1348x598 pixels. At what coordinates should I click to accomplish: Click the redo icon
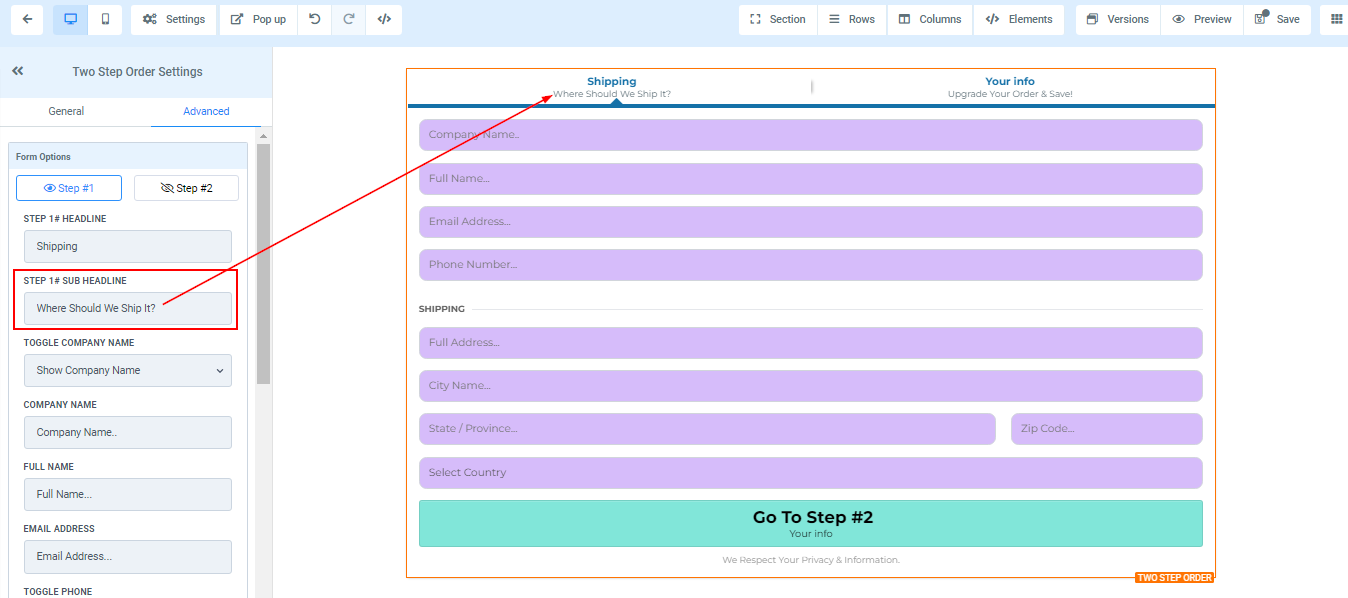pyautogui.click(x=349, y=19)
